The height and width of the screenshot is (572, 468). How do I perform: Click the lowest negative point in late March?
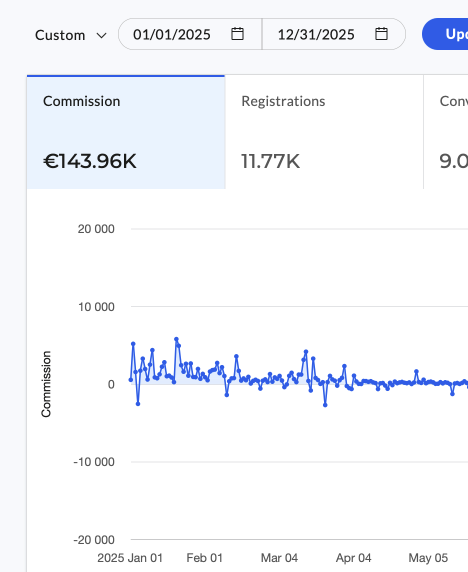(x=325, y=405)
